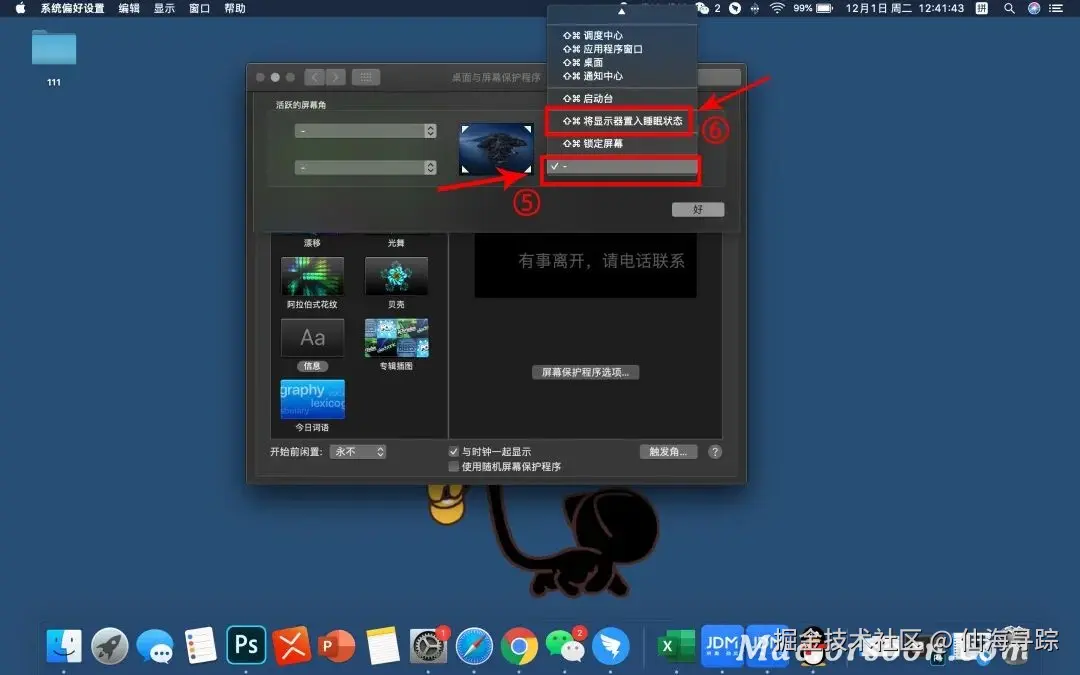
Task: Enable 使用随机屏幕保护程序 checkbox
Action: coord(453,466)
